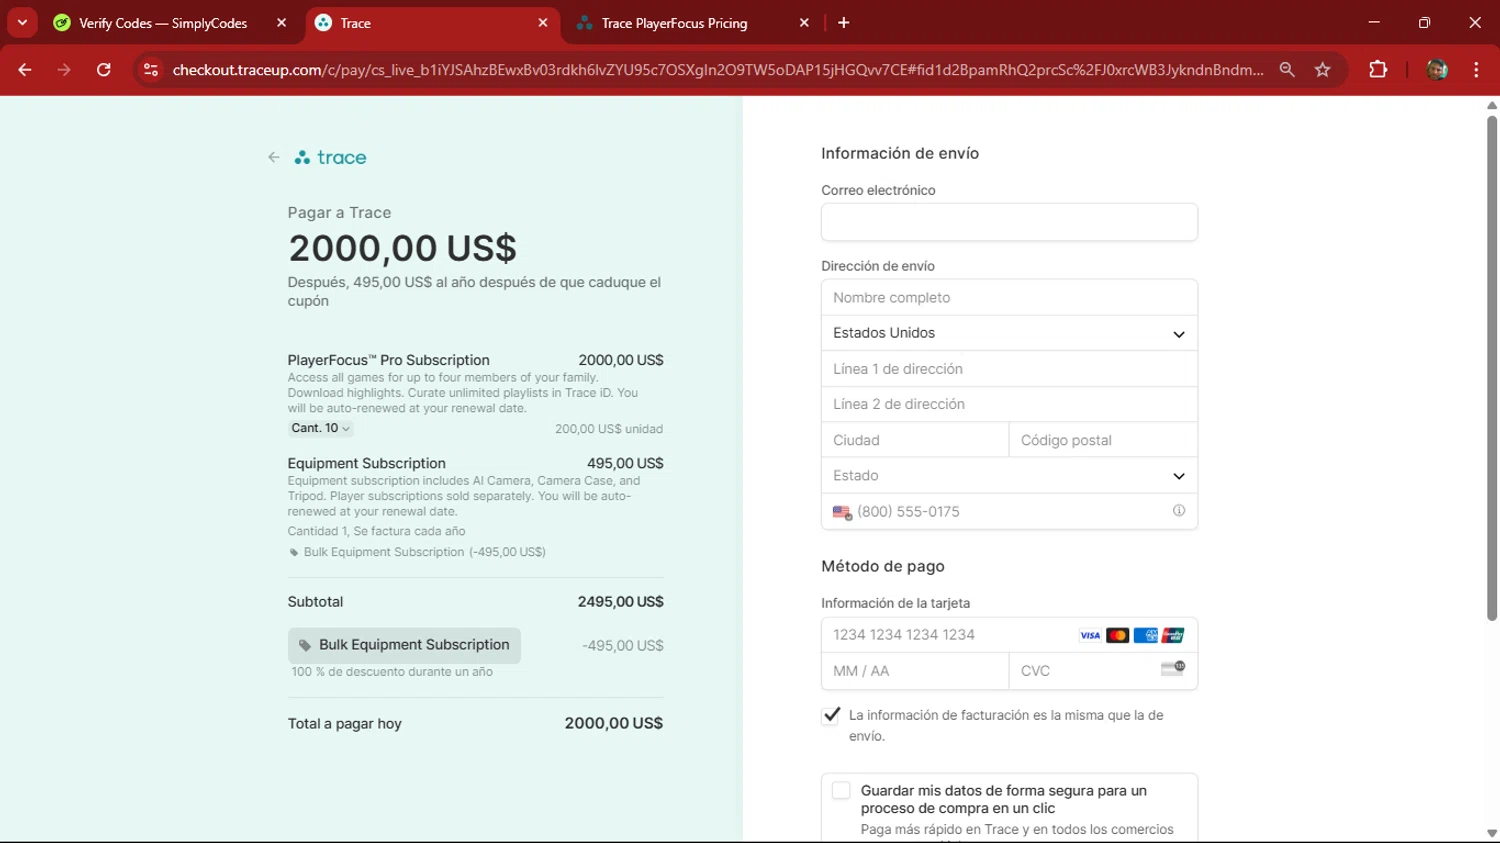The image size is (1500, 843).
Task: Click the US flag country code selector
Action: [x=842, y=512]
